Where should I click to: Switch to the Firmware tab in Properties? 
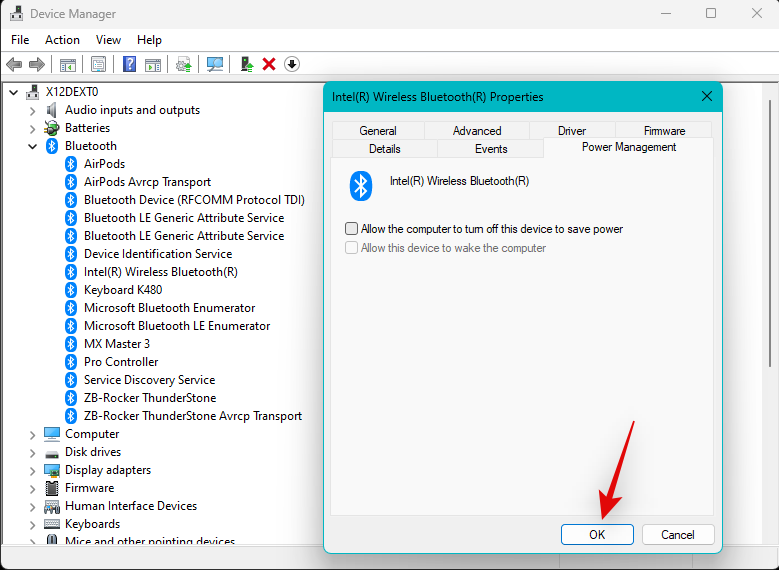pos(664,131)
